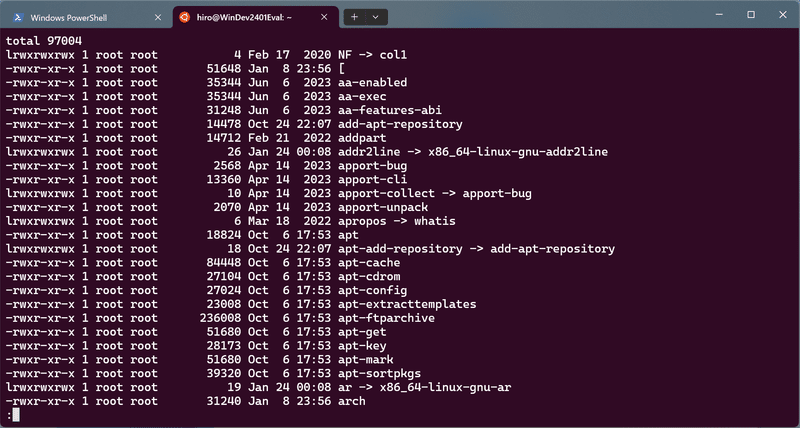800x428 pixels.
Task: Click the Ubuntu icon on the second tab
Action: [x=184, y=17]
